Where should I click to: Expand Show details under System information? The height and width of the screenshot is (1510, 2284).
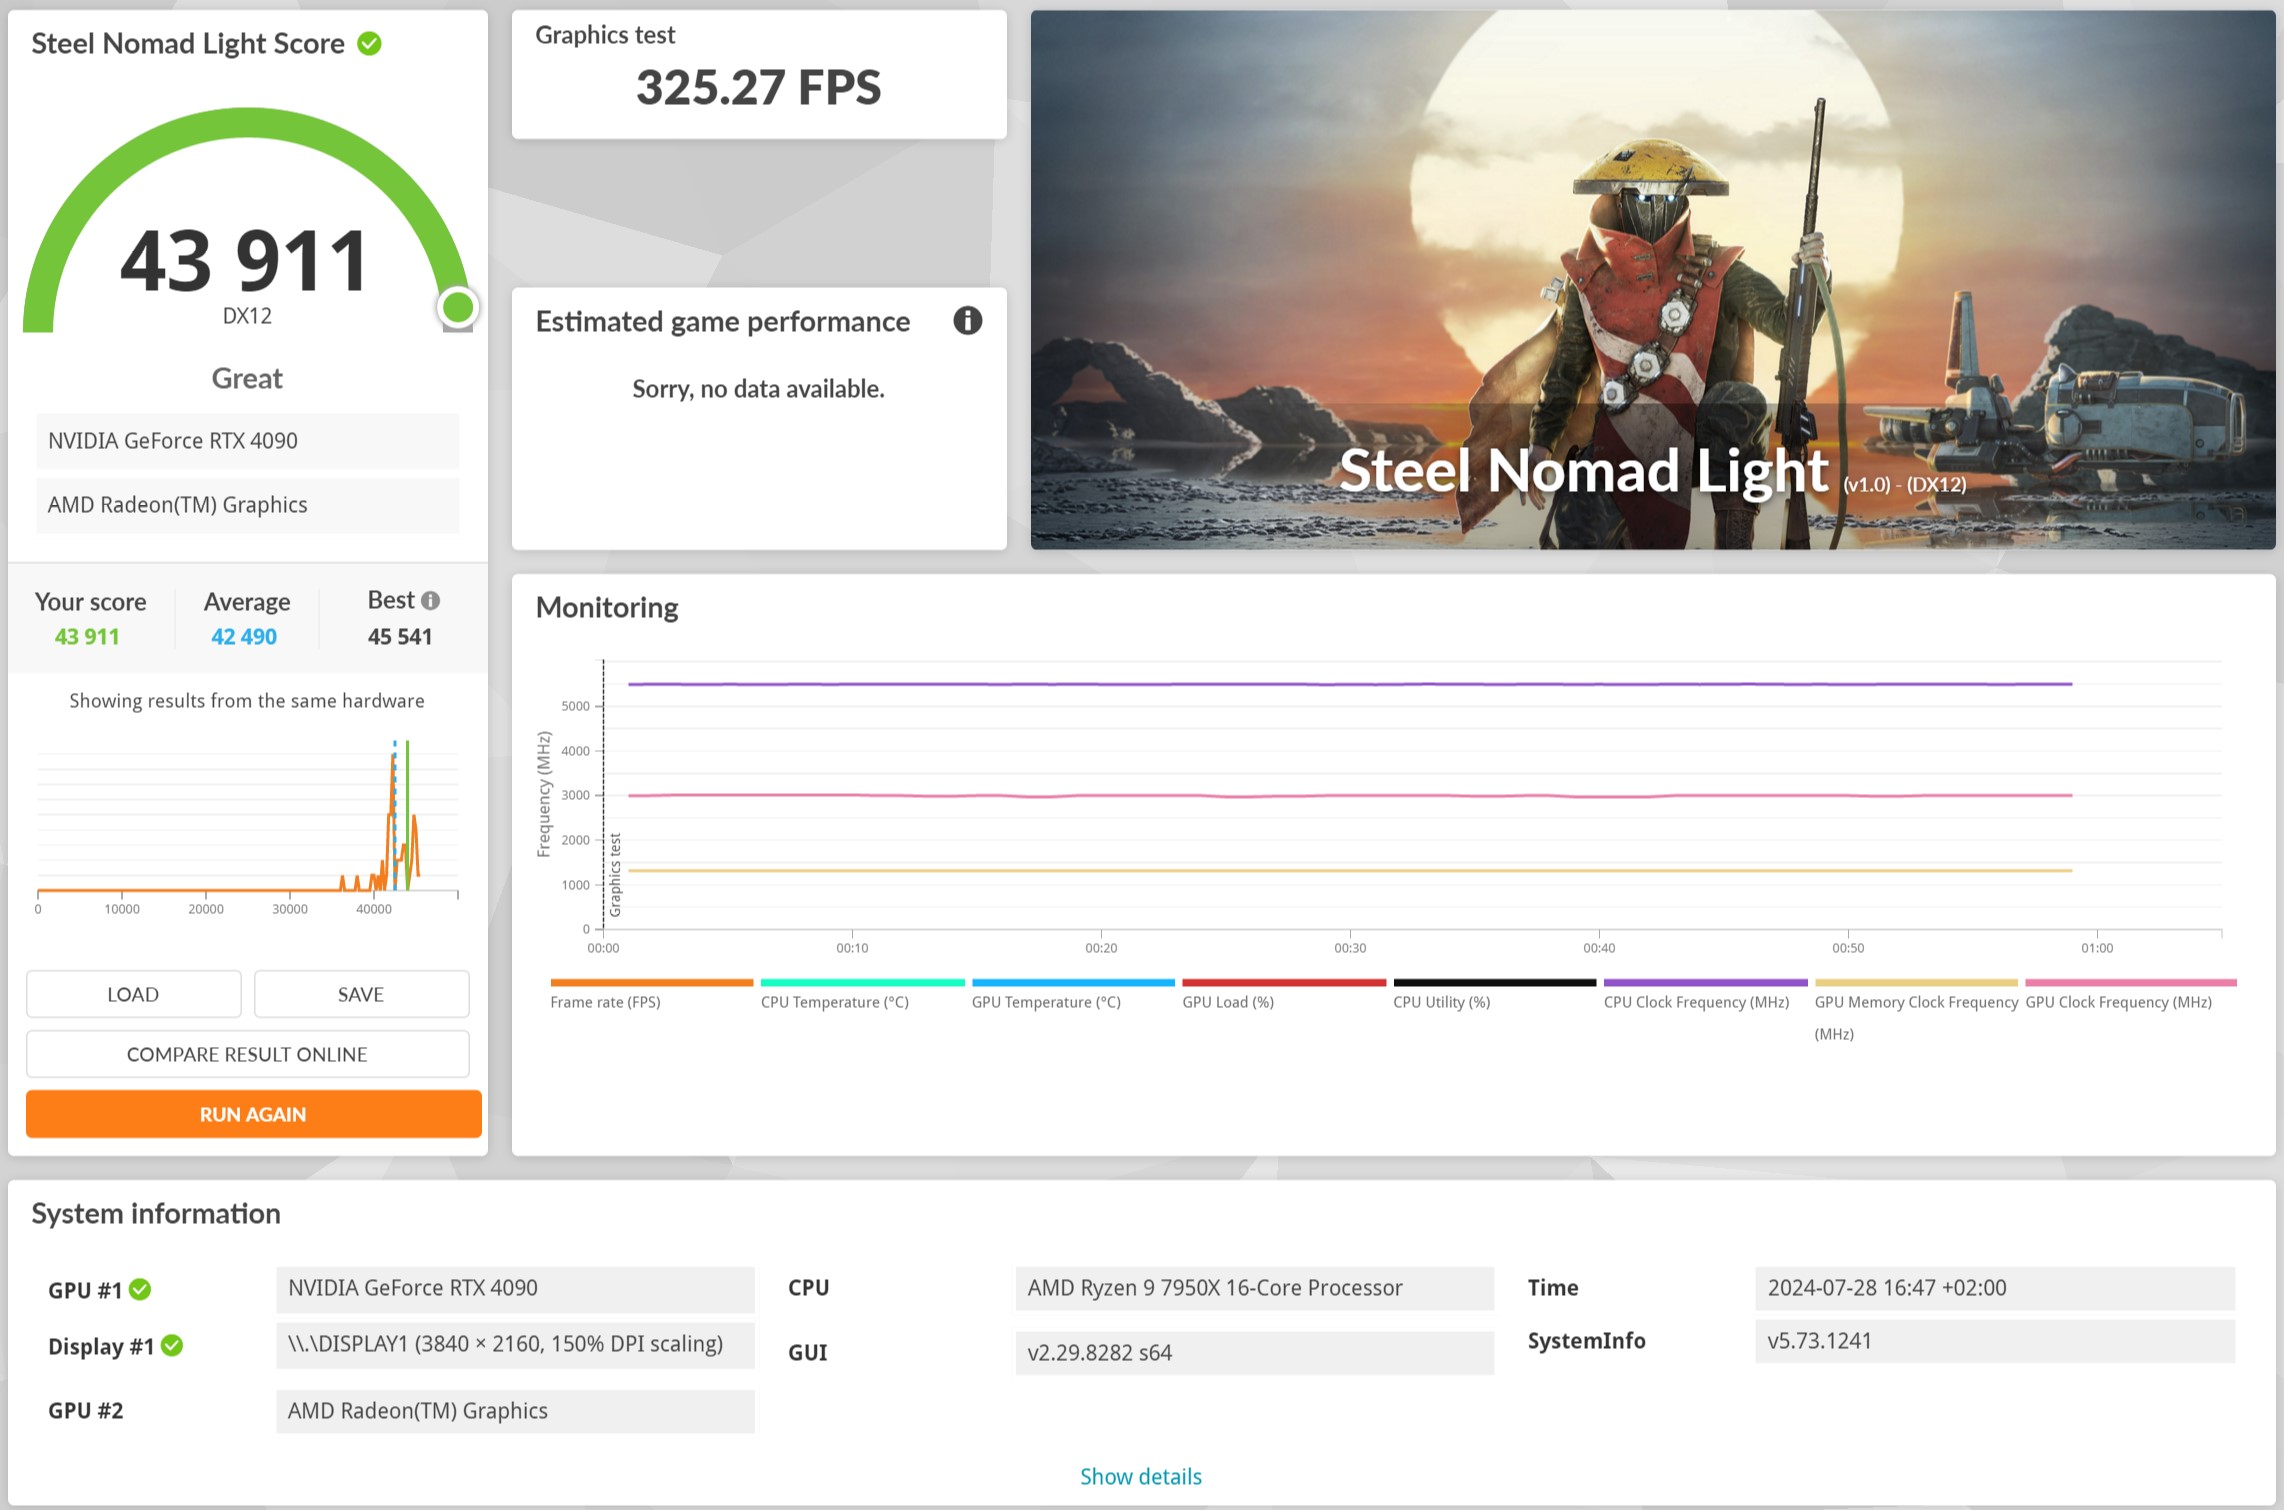(x=1140, y=1476)
